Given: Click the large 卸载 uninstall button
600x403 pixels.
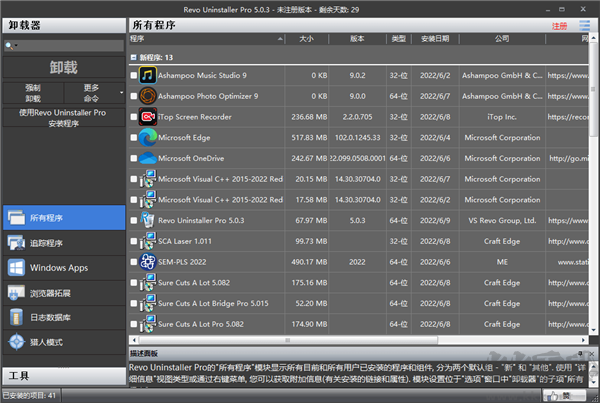Looking at the screenshot, I should point(63,67).
